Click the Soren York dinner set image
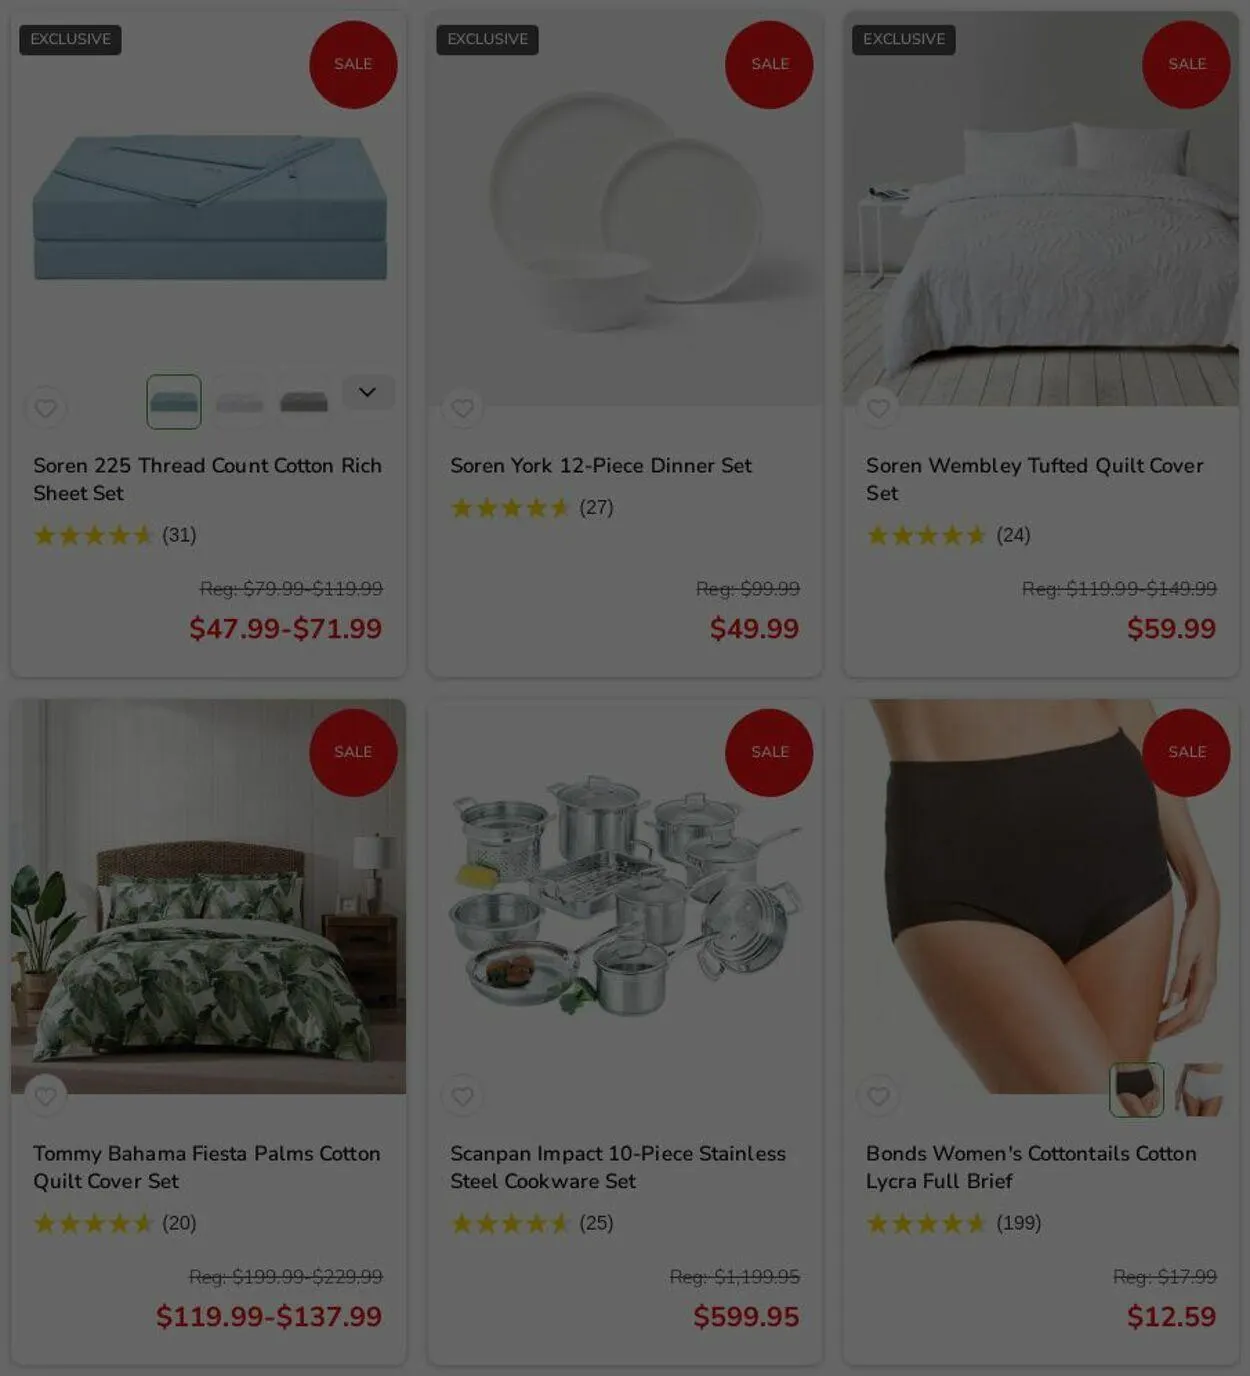This screenshot has height=1376, width=1250. click(x=625, y=208)
